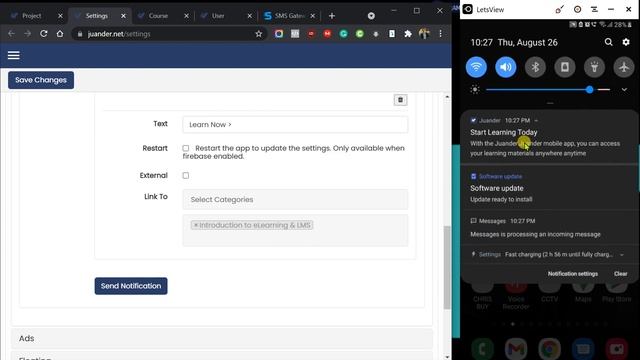Enable the Restart app checkbox

click(186, 148)
